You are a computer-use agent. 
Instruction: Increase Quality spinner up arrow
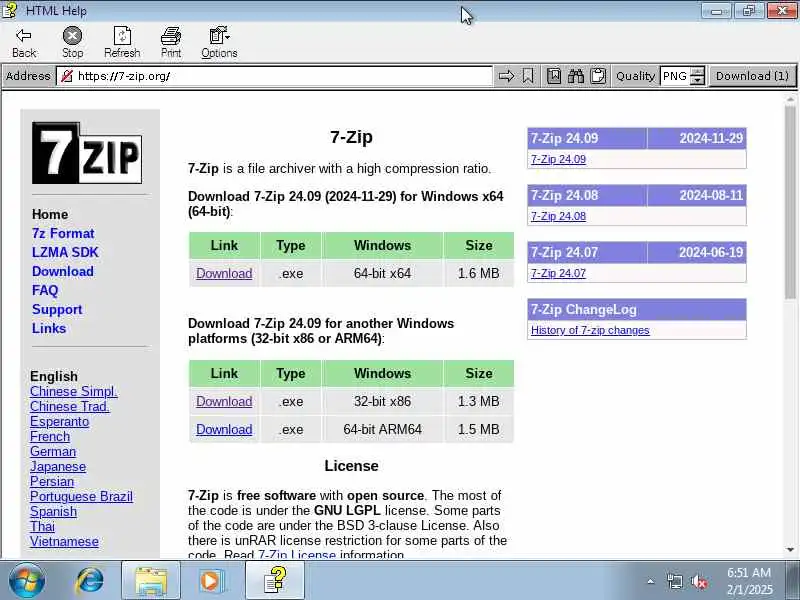tap(697, 72)
